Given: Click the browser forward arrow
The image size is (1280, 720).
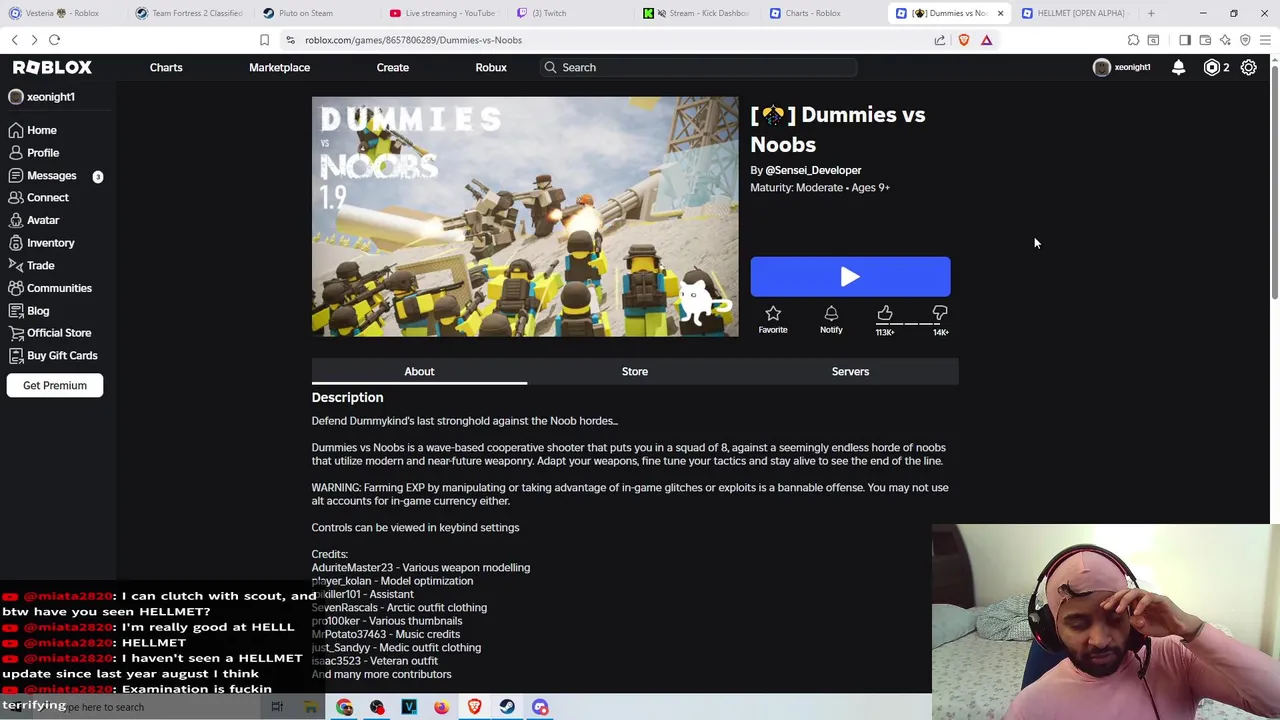Looking at the screenshot, I should [34, 40].
